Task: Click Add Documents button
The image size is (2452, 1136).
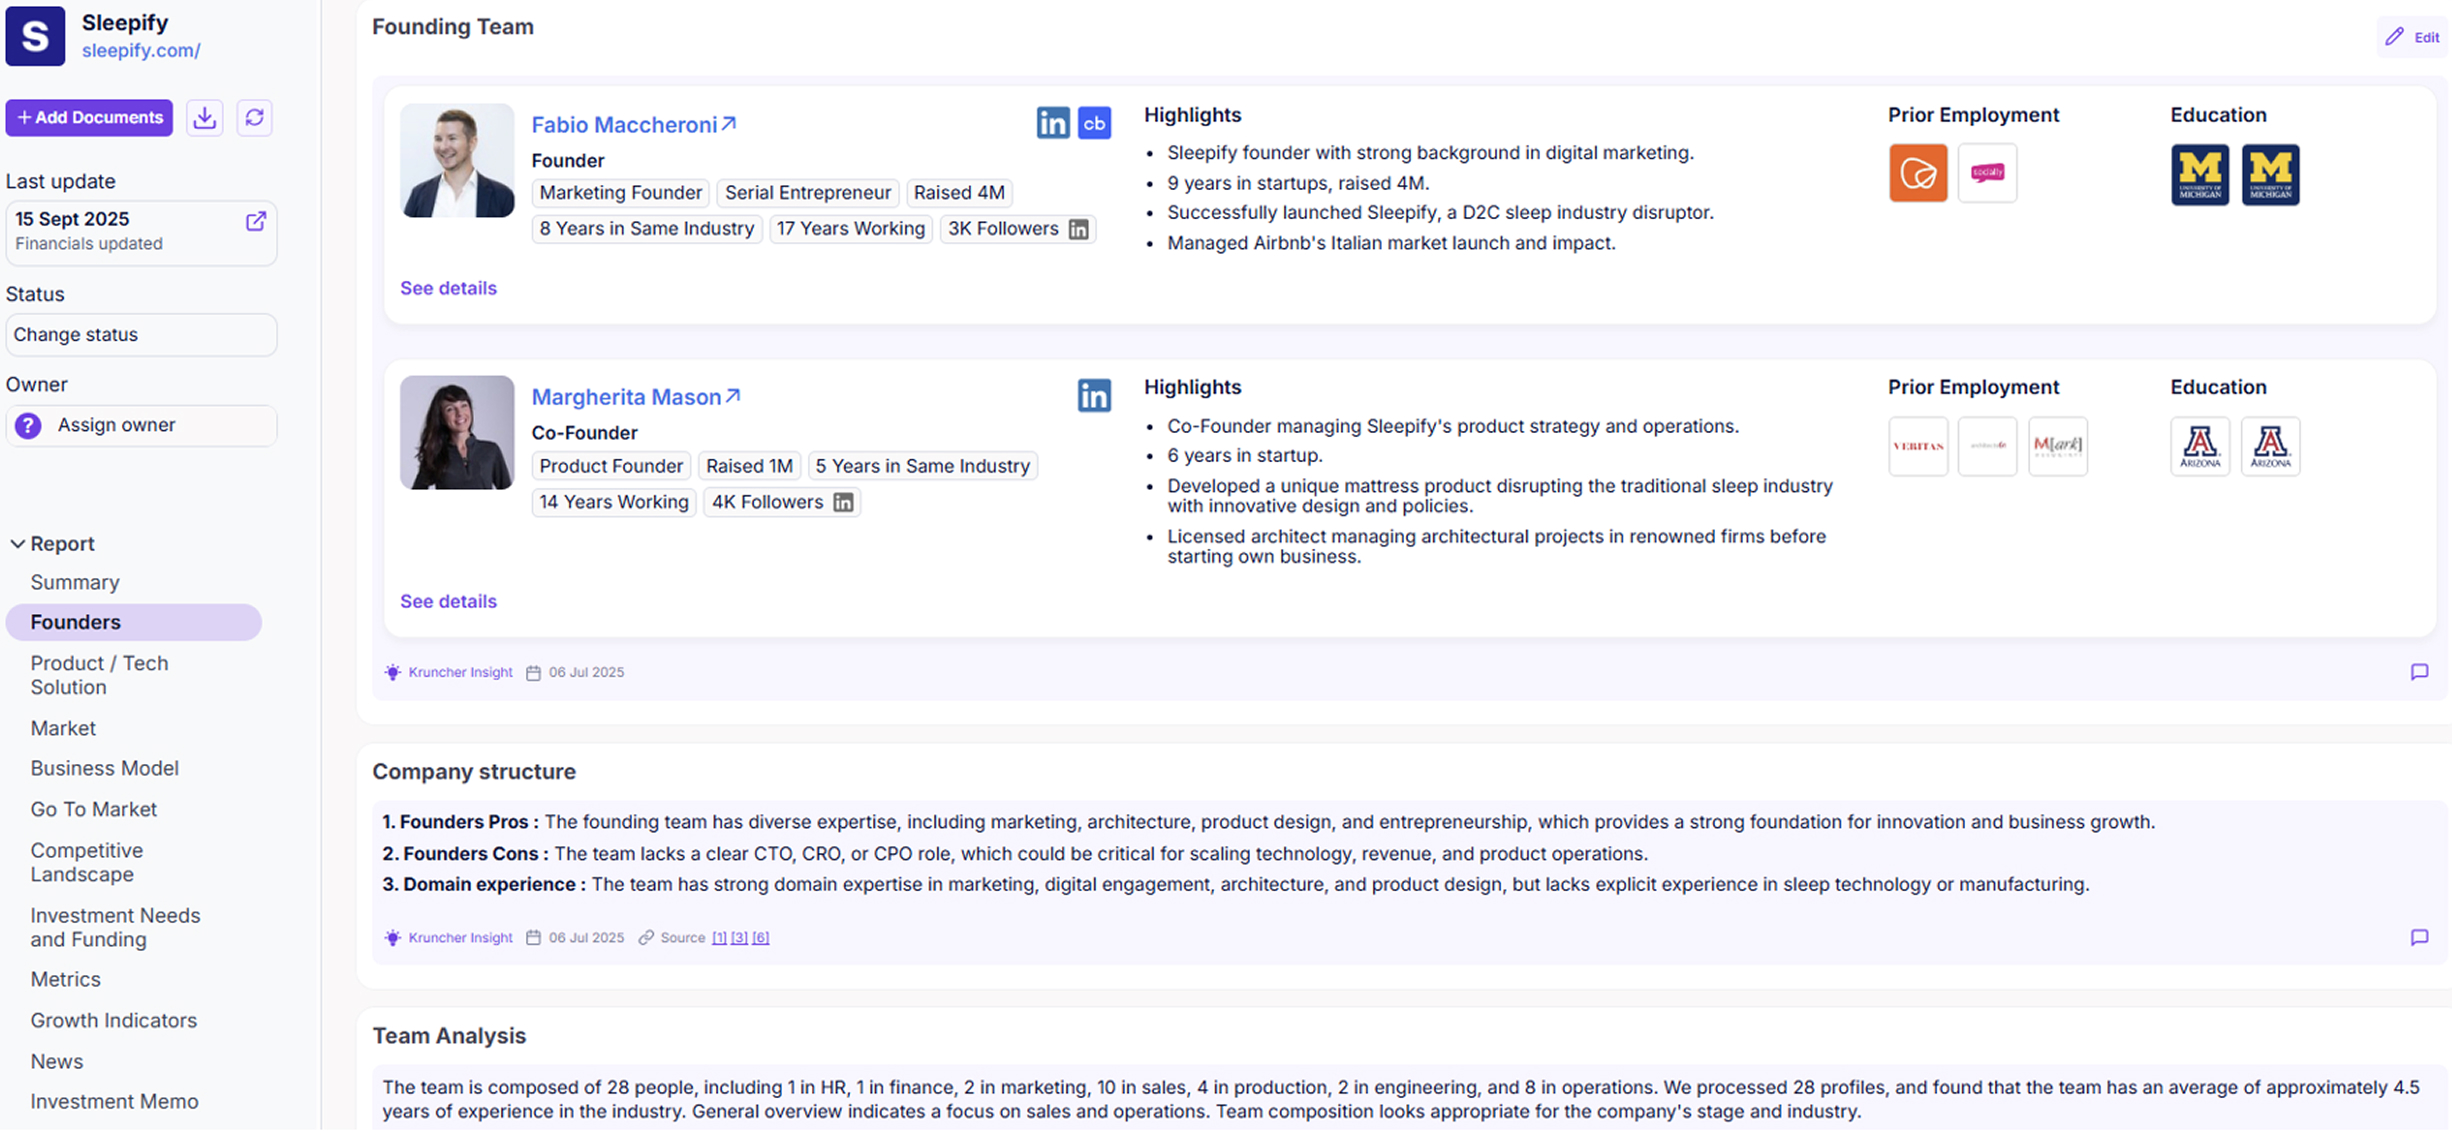Action: click(89, 118)
